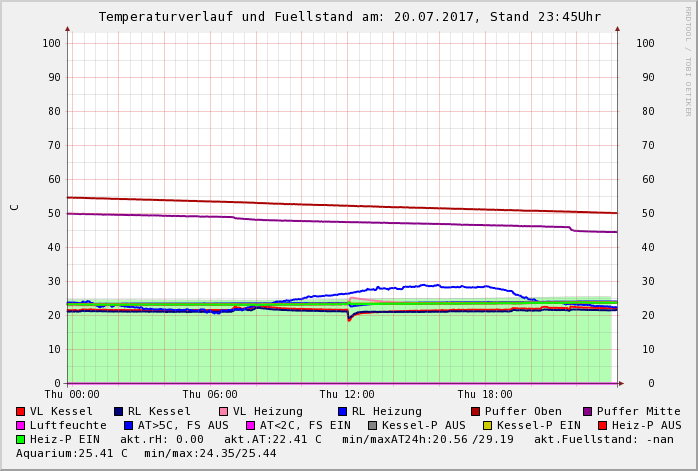This screenshot has height=471, width=698.
Task: Click the red VL Kessel legend swatch
Action: (20, 412)
